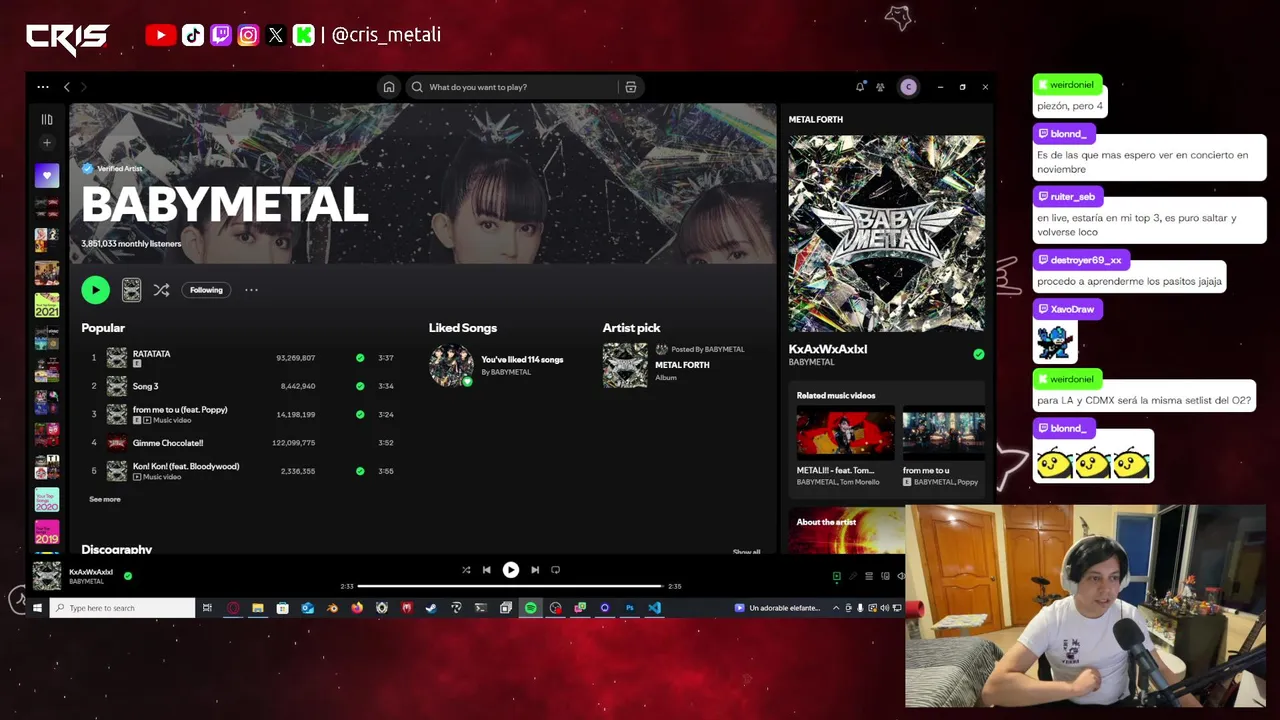This screenshot has height=720, width=1280.
Task: Open the from me to u music video thumbnail
Action: tap(944, 434)
